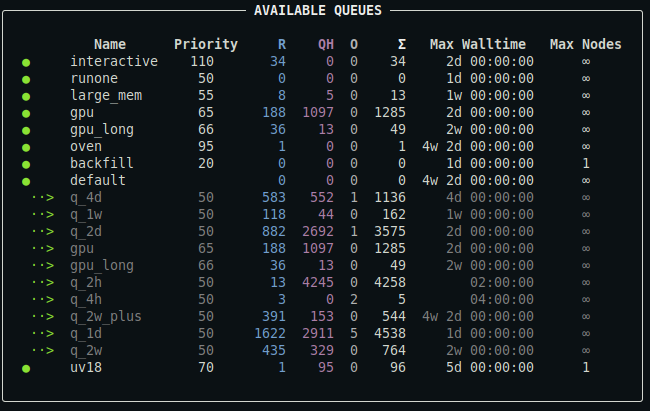Select the q_1w sub-queue name
Image resolution: width=650 pixels, height=411 pixels.
[x=86, y=214]
